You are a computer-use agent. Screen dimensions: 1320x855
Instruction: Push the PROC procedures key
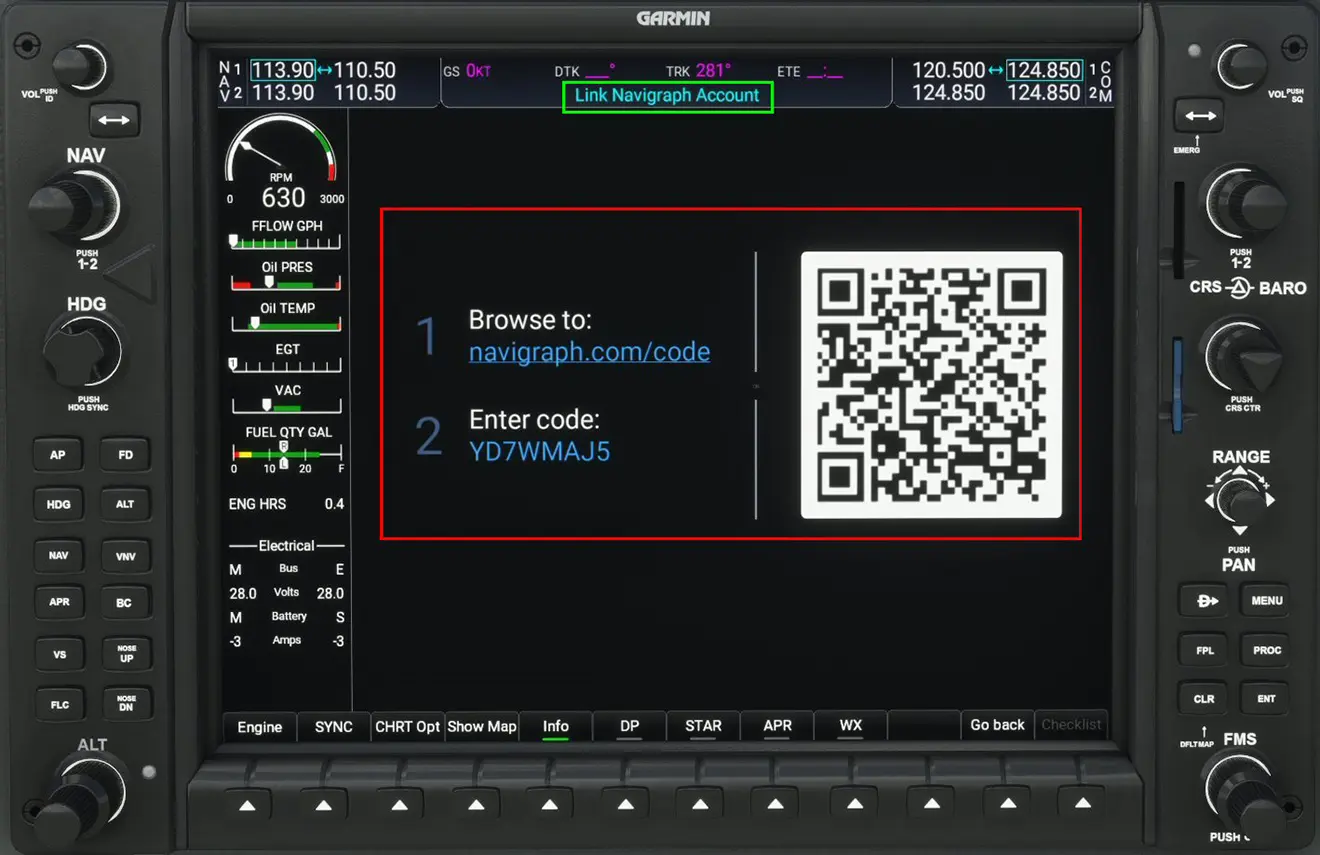click(1266, 650)
